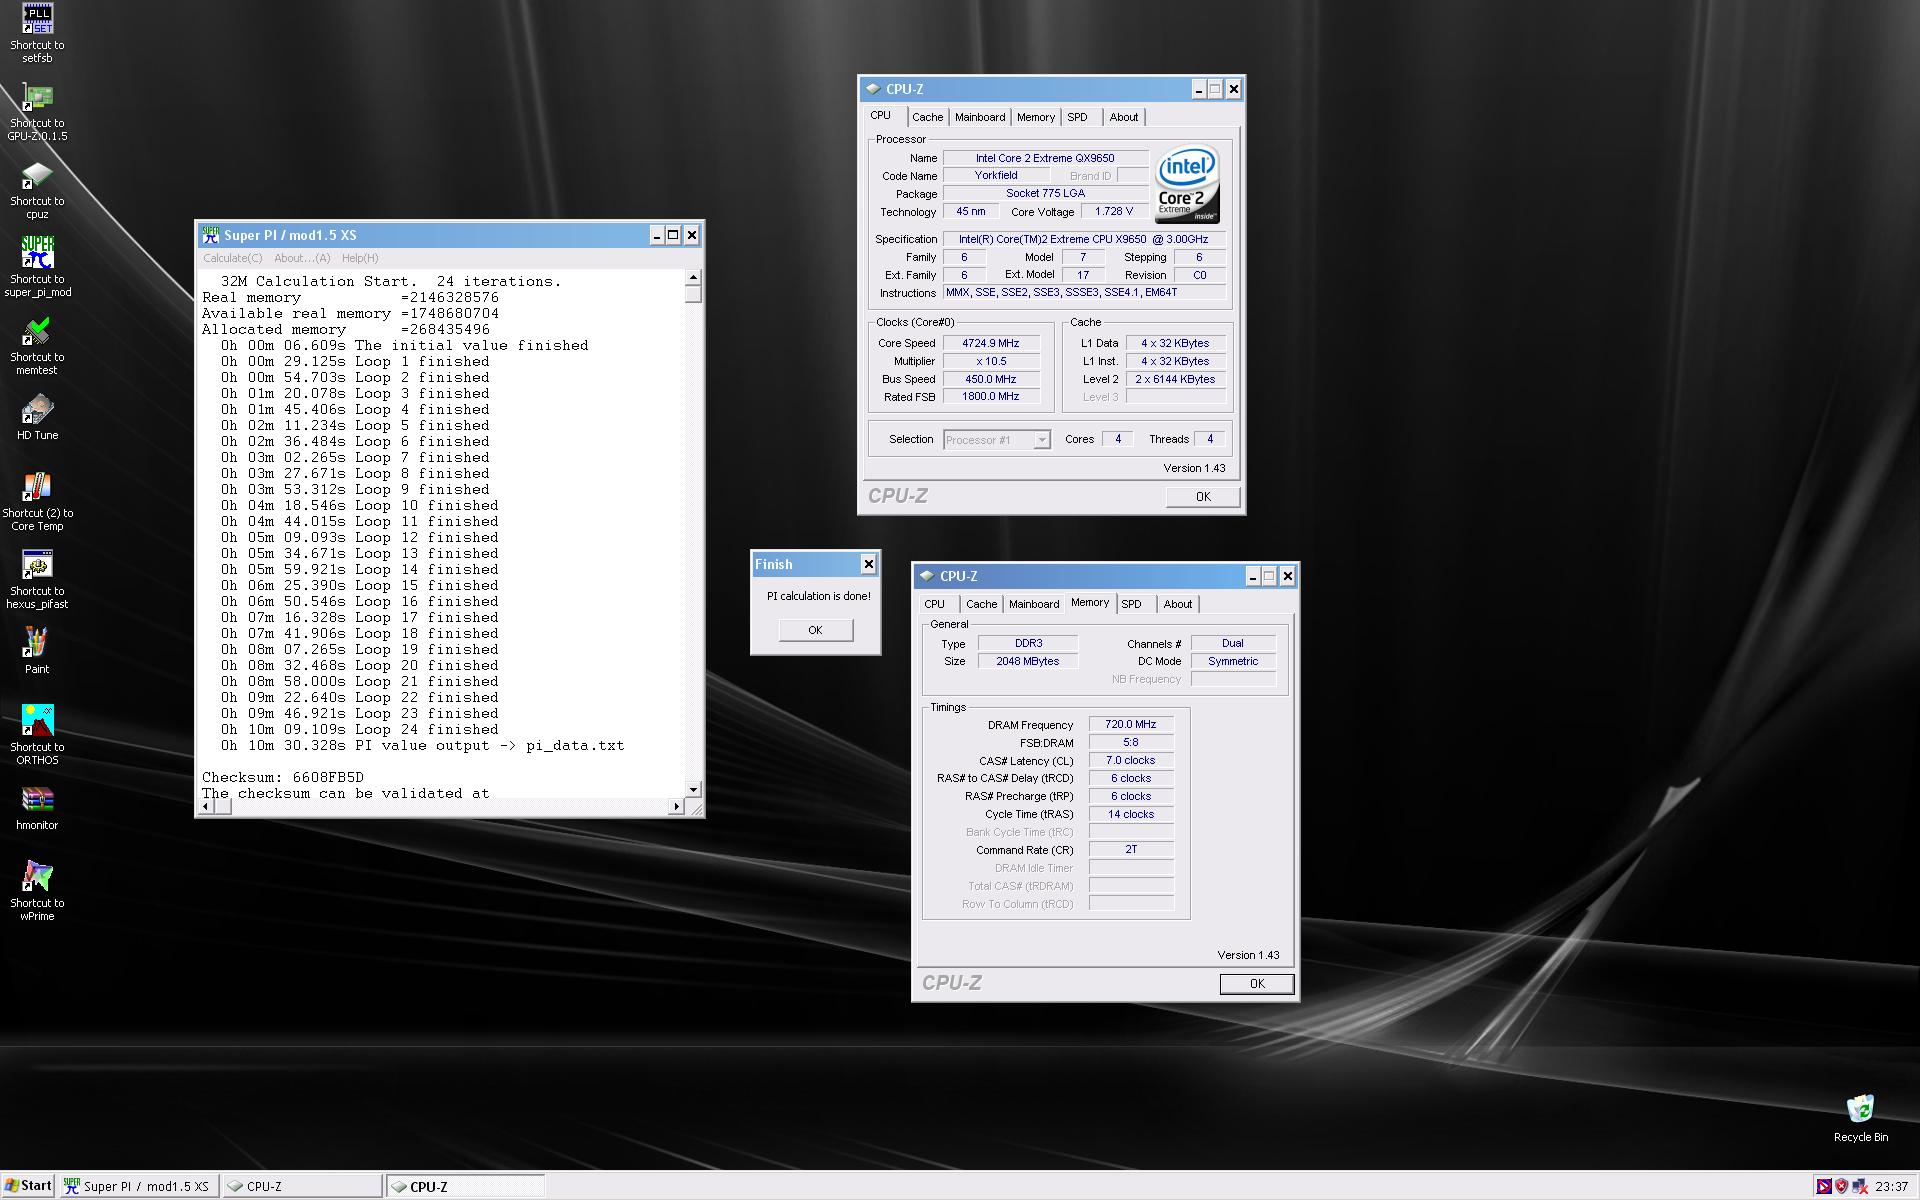Click the tray icon next to the clock
Viewport: 1920px width, 1200px height.
point(1860,1186)
